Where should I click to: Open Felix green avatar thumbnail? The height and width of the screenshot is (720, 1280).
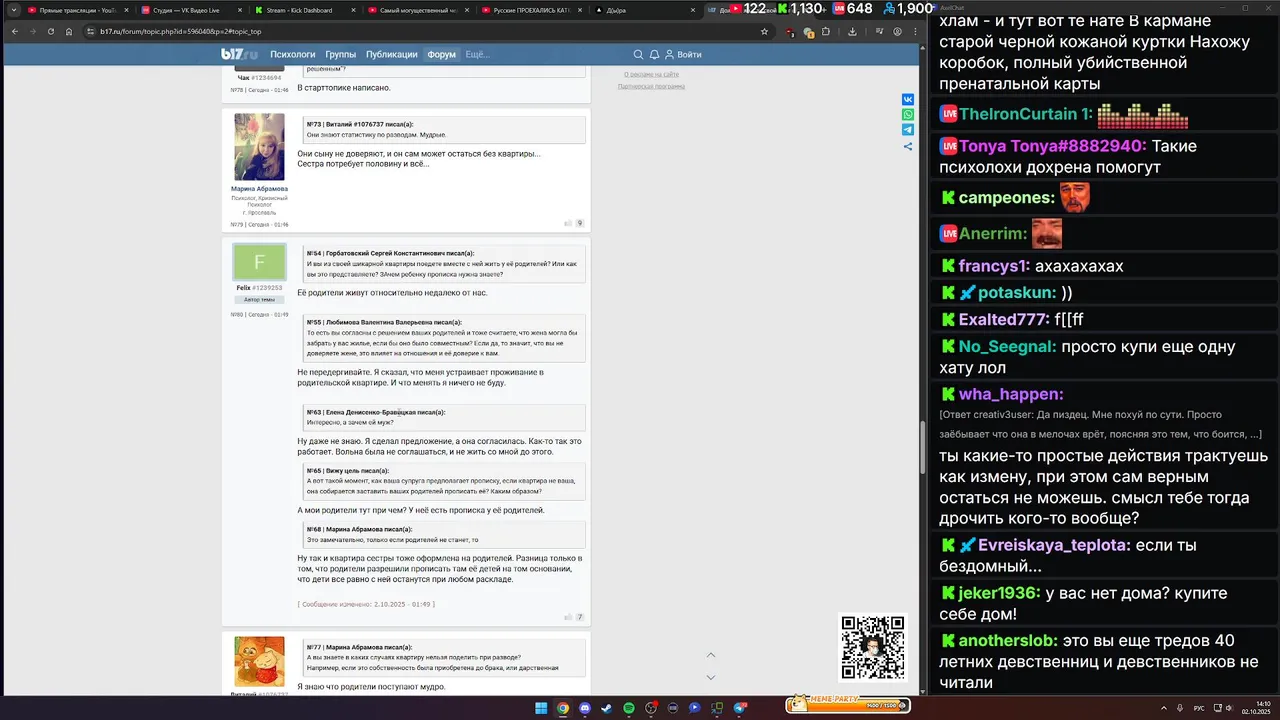click(x=259, y=262)
